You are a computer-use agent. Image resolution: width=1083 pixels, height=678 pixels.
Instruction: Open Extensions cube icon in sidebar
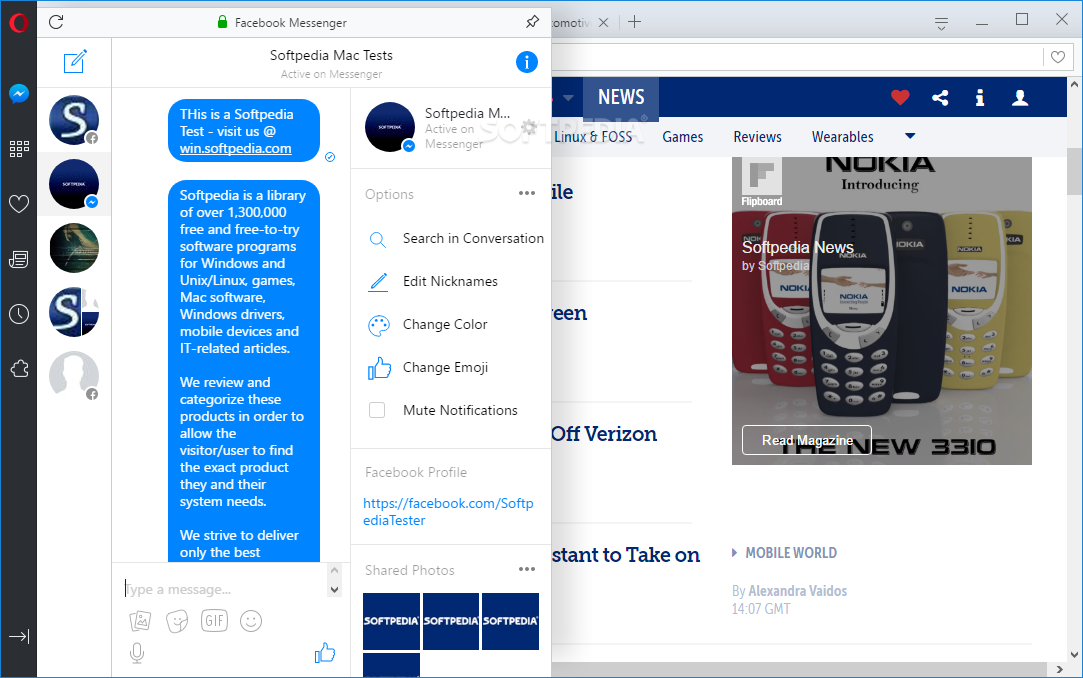pyautogui.click(x=19, y=369)
